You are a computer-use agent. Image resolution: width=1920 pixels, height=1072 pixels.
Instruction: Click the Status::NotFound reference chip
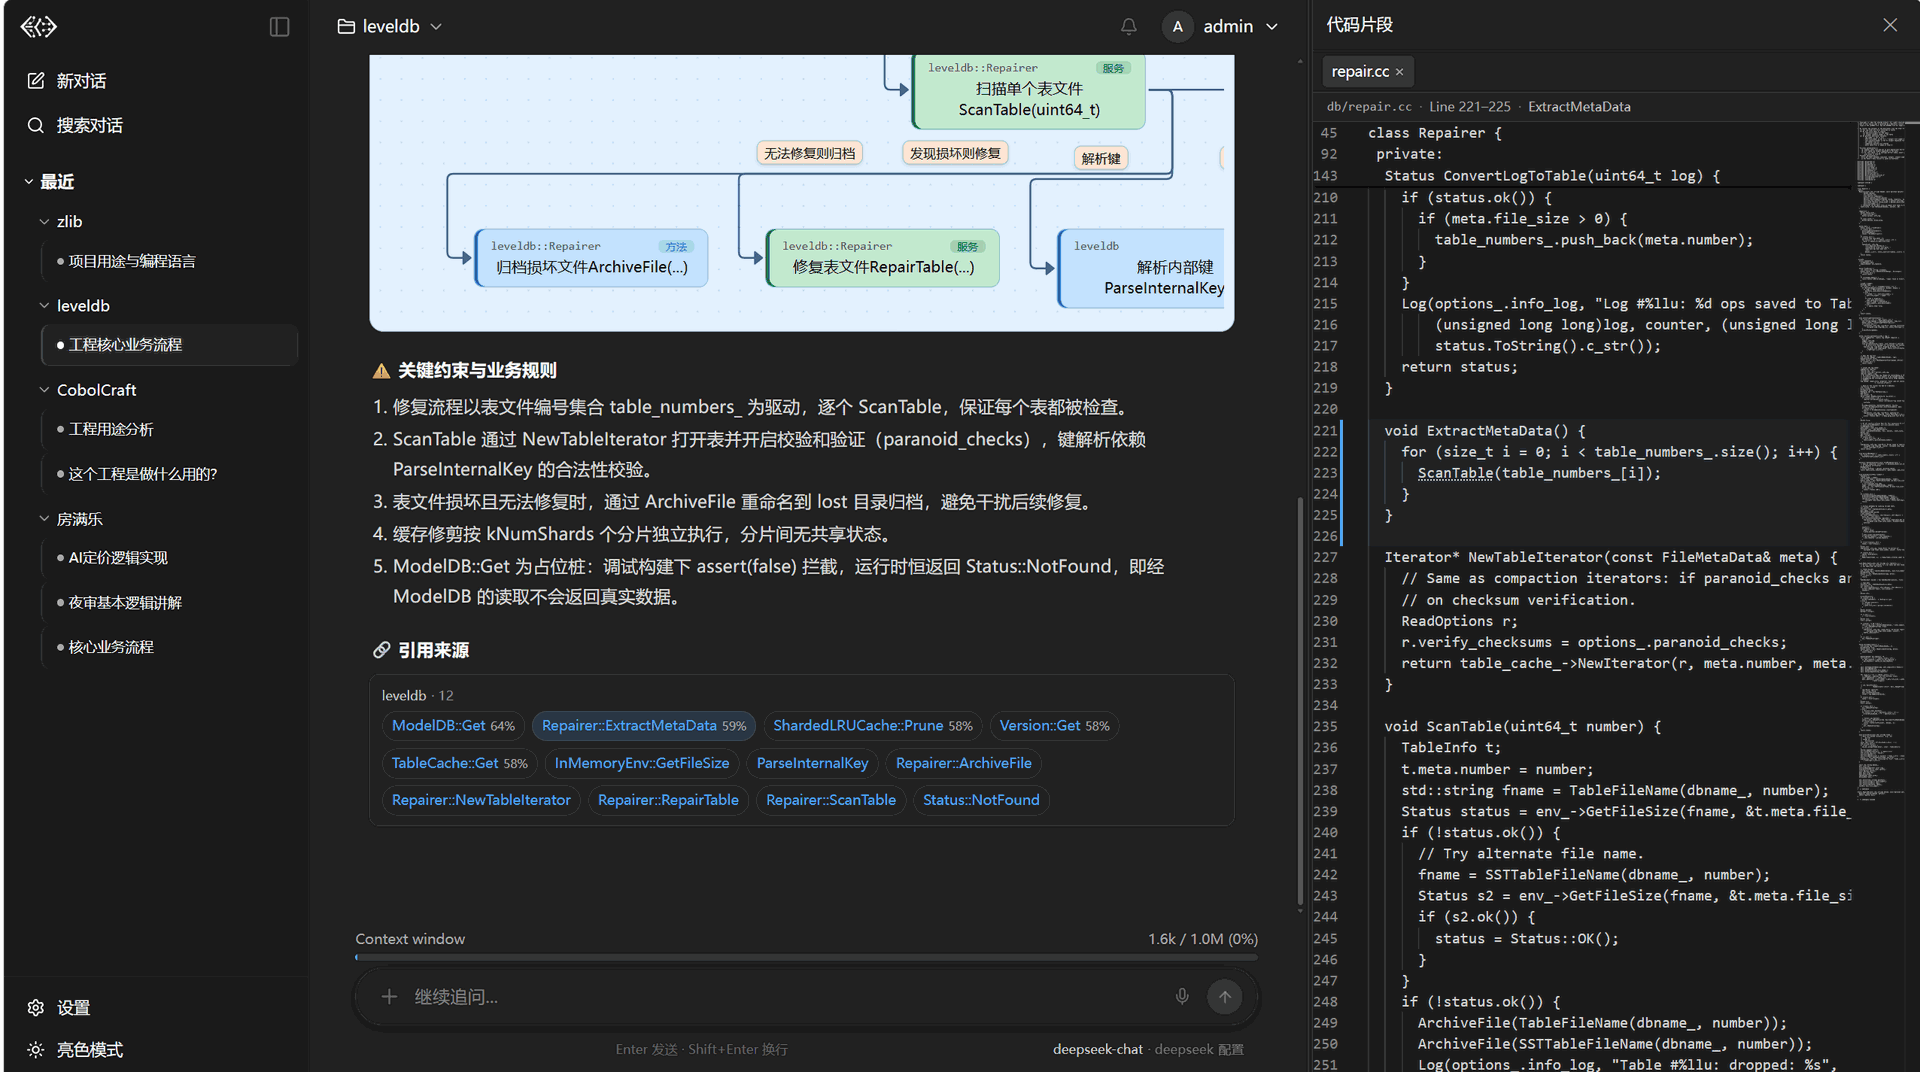[981, 800]
